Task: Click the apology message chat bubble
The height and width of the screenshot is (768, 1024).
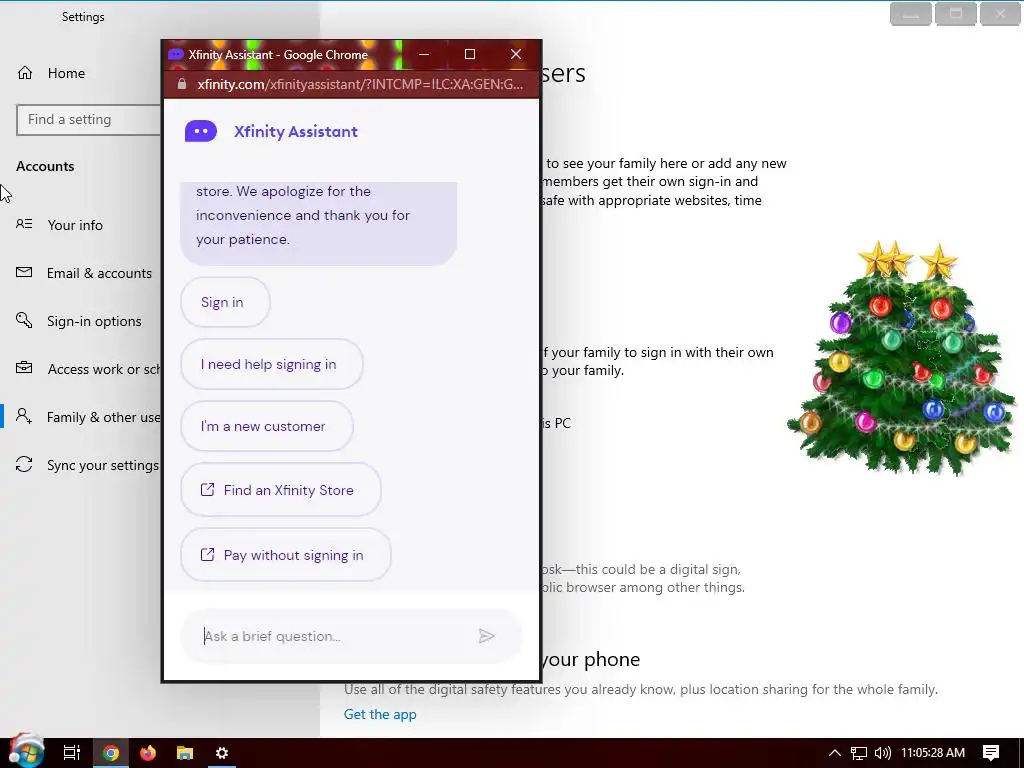Action: click(319, 223)
